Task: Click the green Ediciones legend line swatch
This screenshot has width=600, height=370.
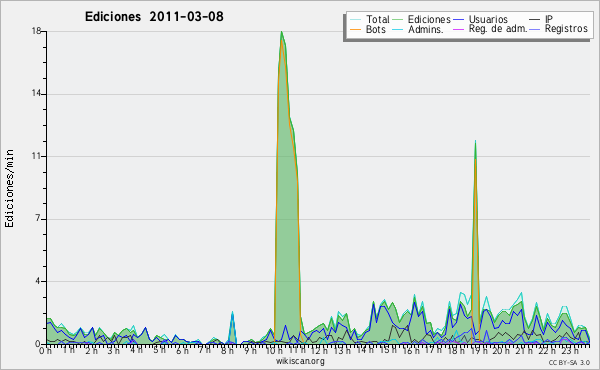Action: [x=398, y=19]
